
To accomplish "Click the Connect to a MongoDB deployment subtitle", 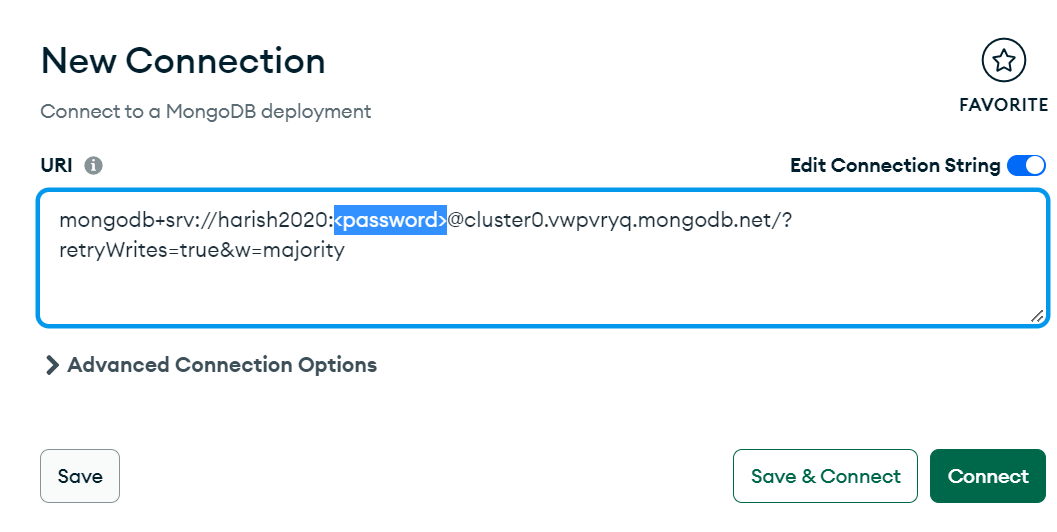I will click(206, 111).
